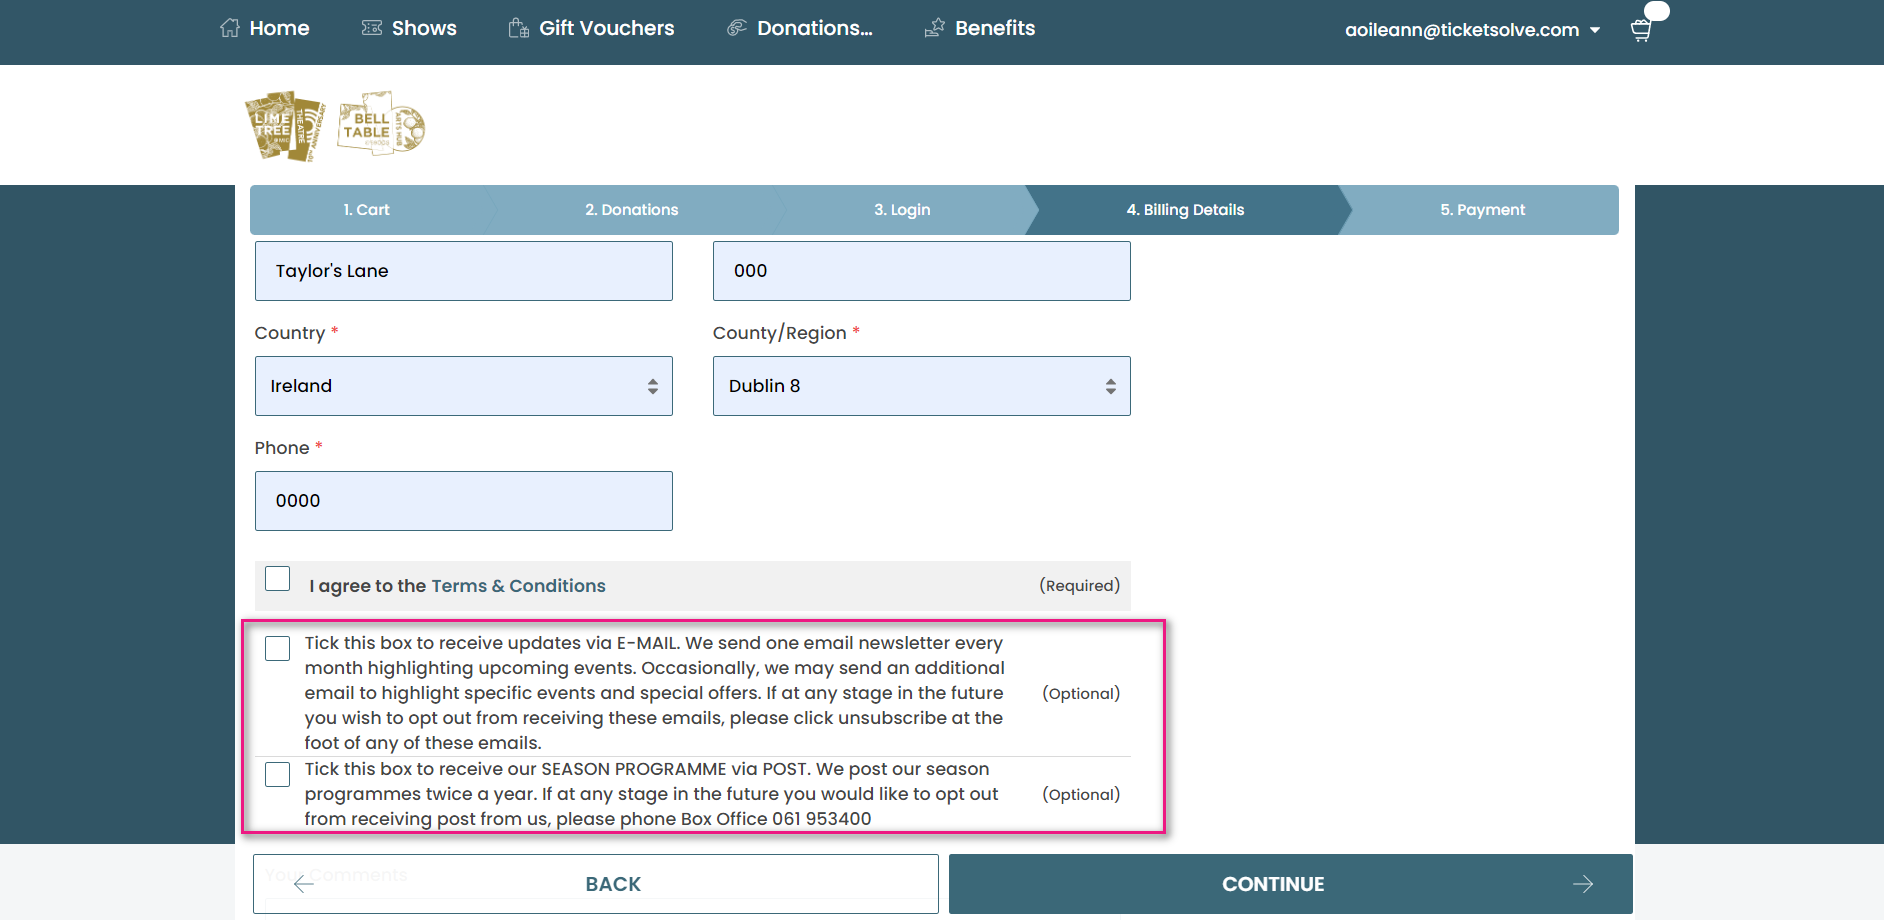This screenshot has height=920, width=1884.
Task: Click the Lime Tree Theatre logo
Action: (x=284, y=124)
